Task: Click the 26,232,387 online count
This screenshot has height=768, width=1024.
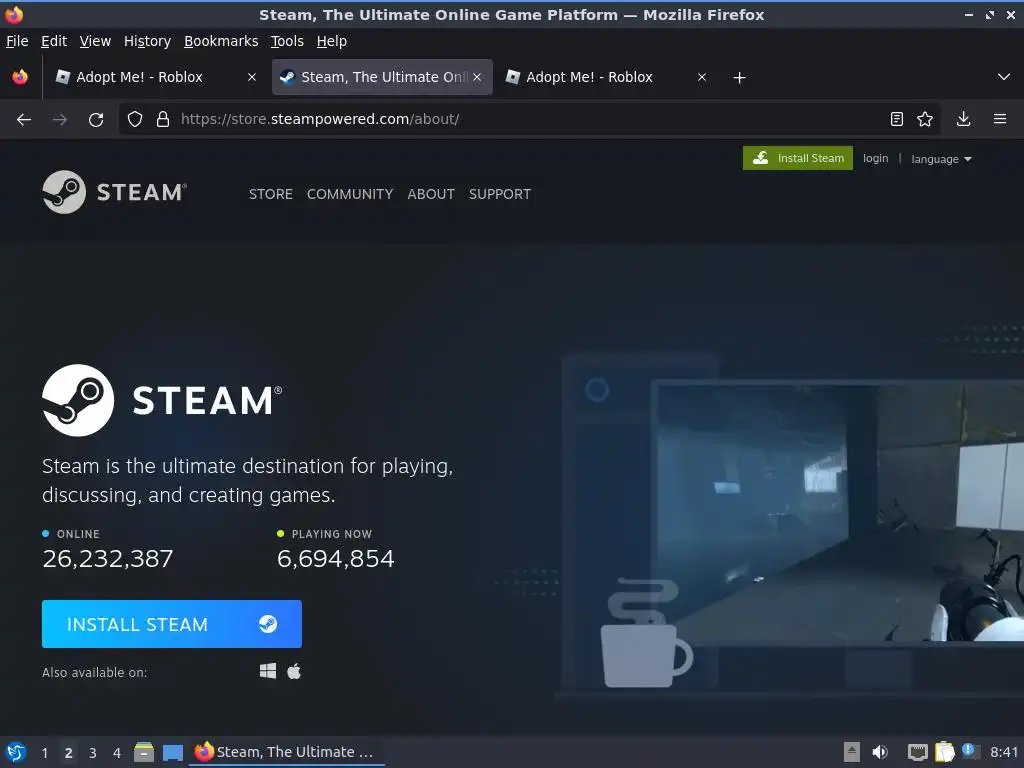Action: coord(108,558)
